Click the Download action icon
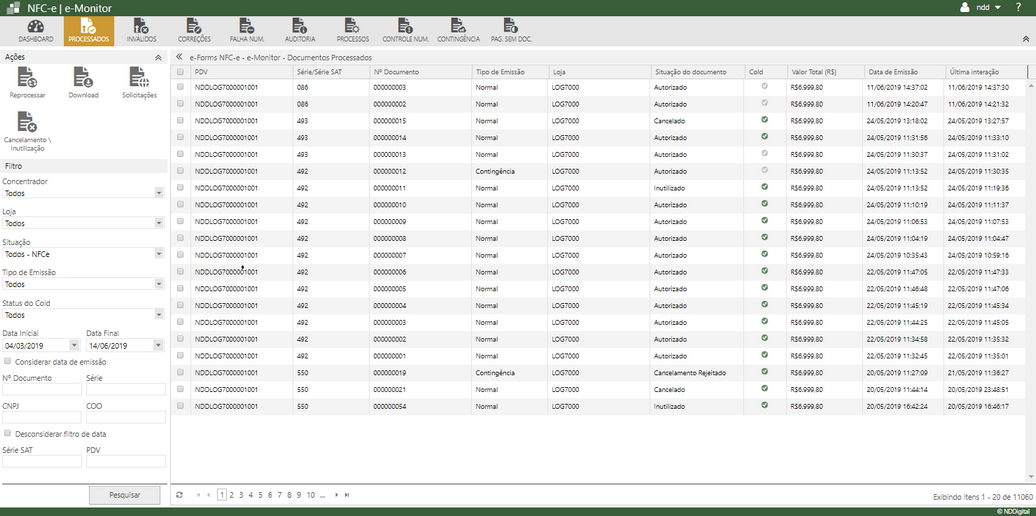This screenshot has width=1036, height=516. (84, 79)
